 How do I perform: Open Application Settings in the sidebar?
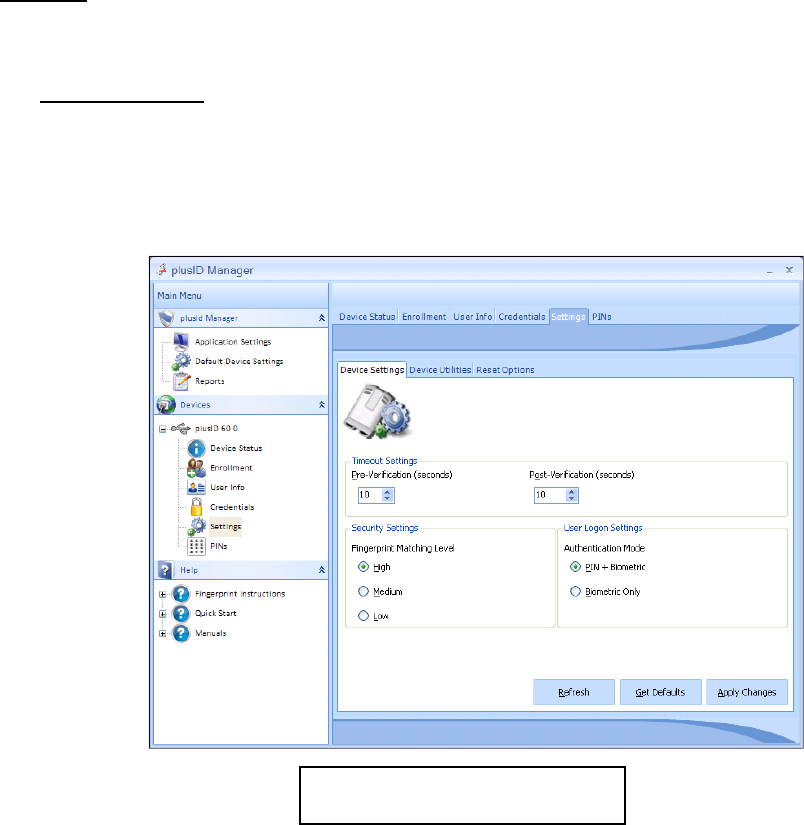pyautogui.click(x=233, y=342)
